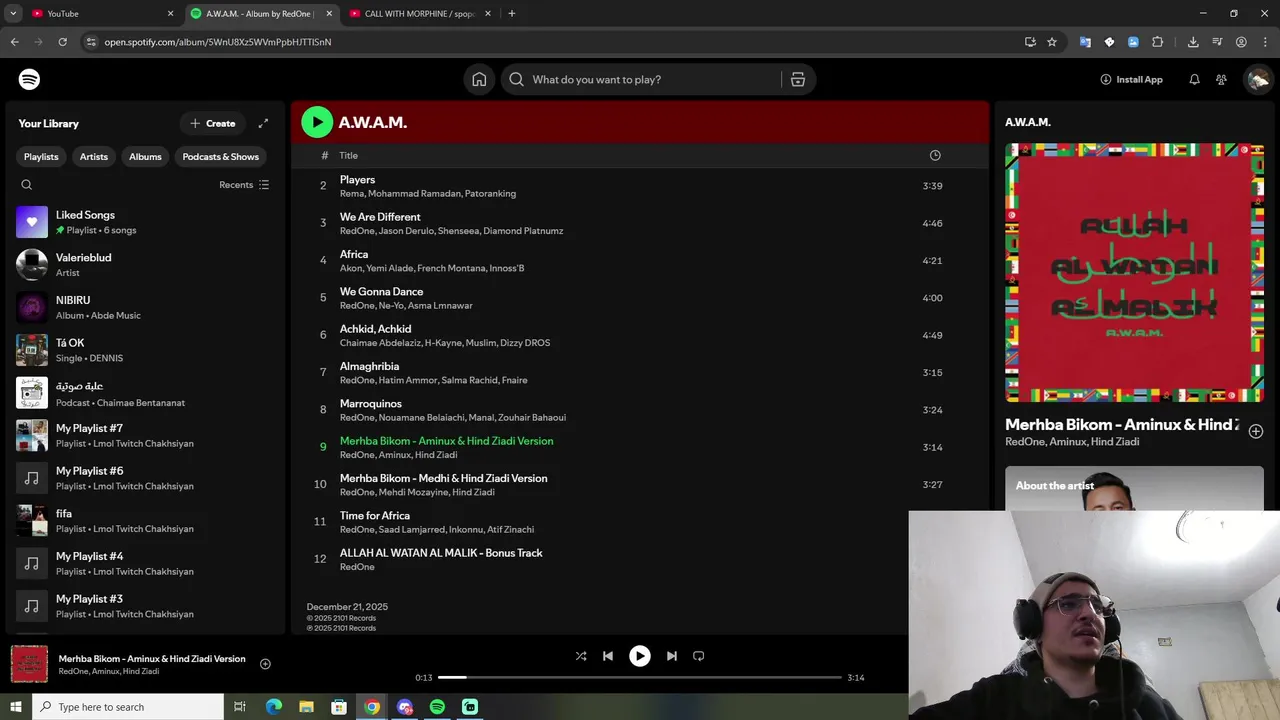Image resolution: width=1280 pixels, height=720 pixels.
Task: Filter library by Podcasts & Shows
Action: [x=220, y=157]
